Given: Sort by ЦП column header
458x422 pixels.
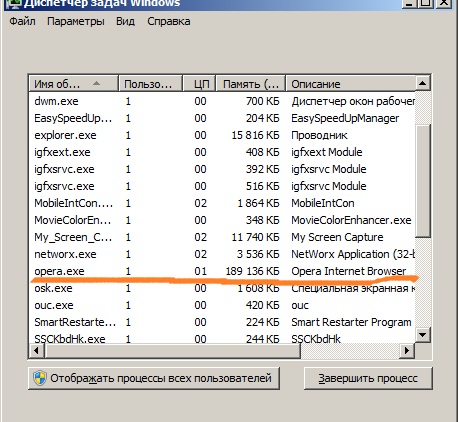Looking at the screenshot, I should [199, 84].
